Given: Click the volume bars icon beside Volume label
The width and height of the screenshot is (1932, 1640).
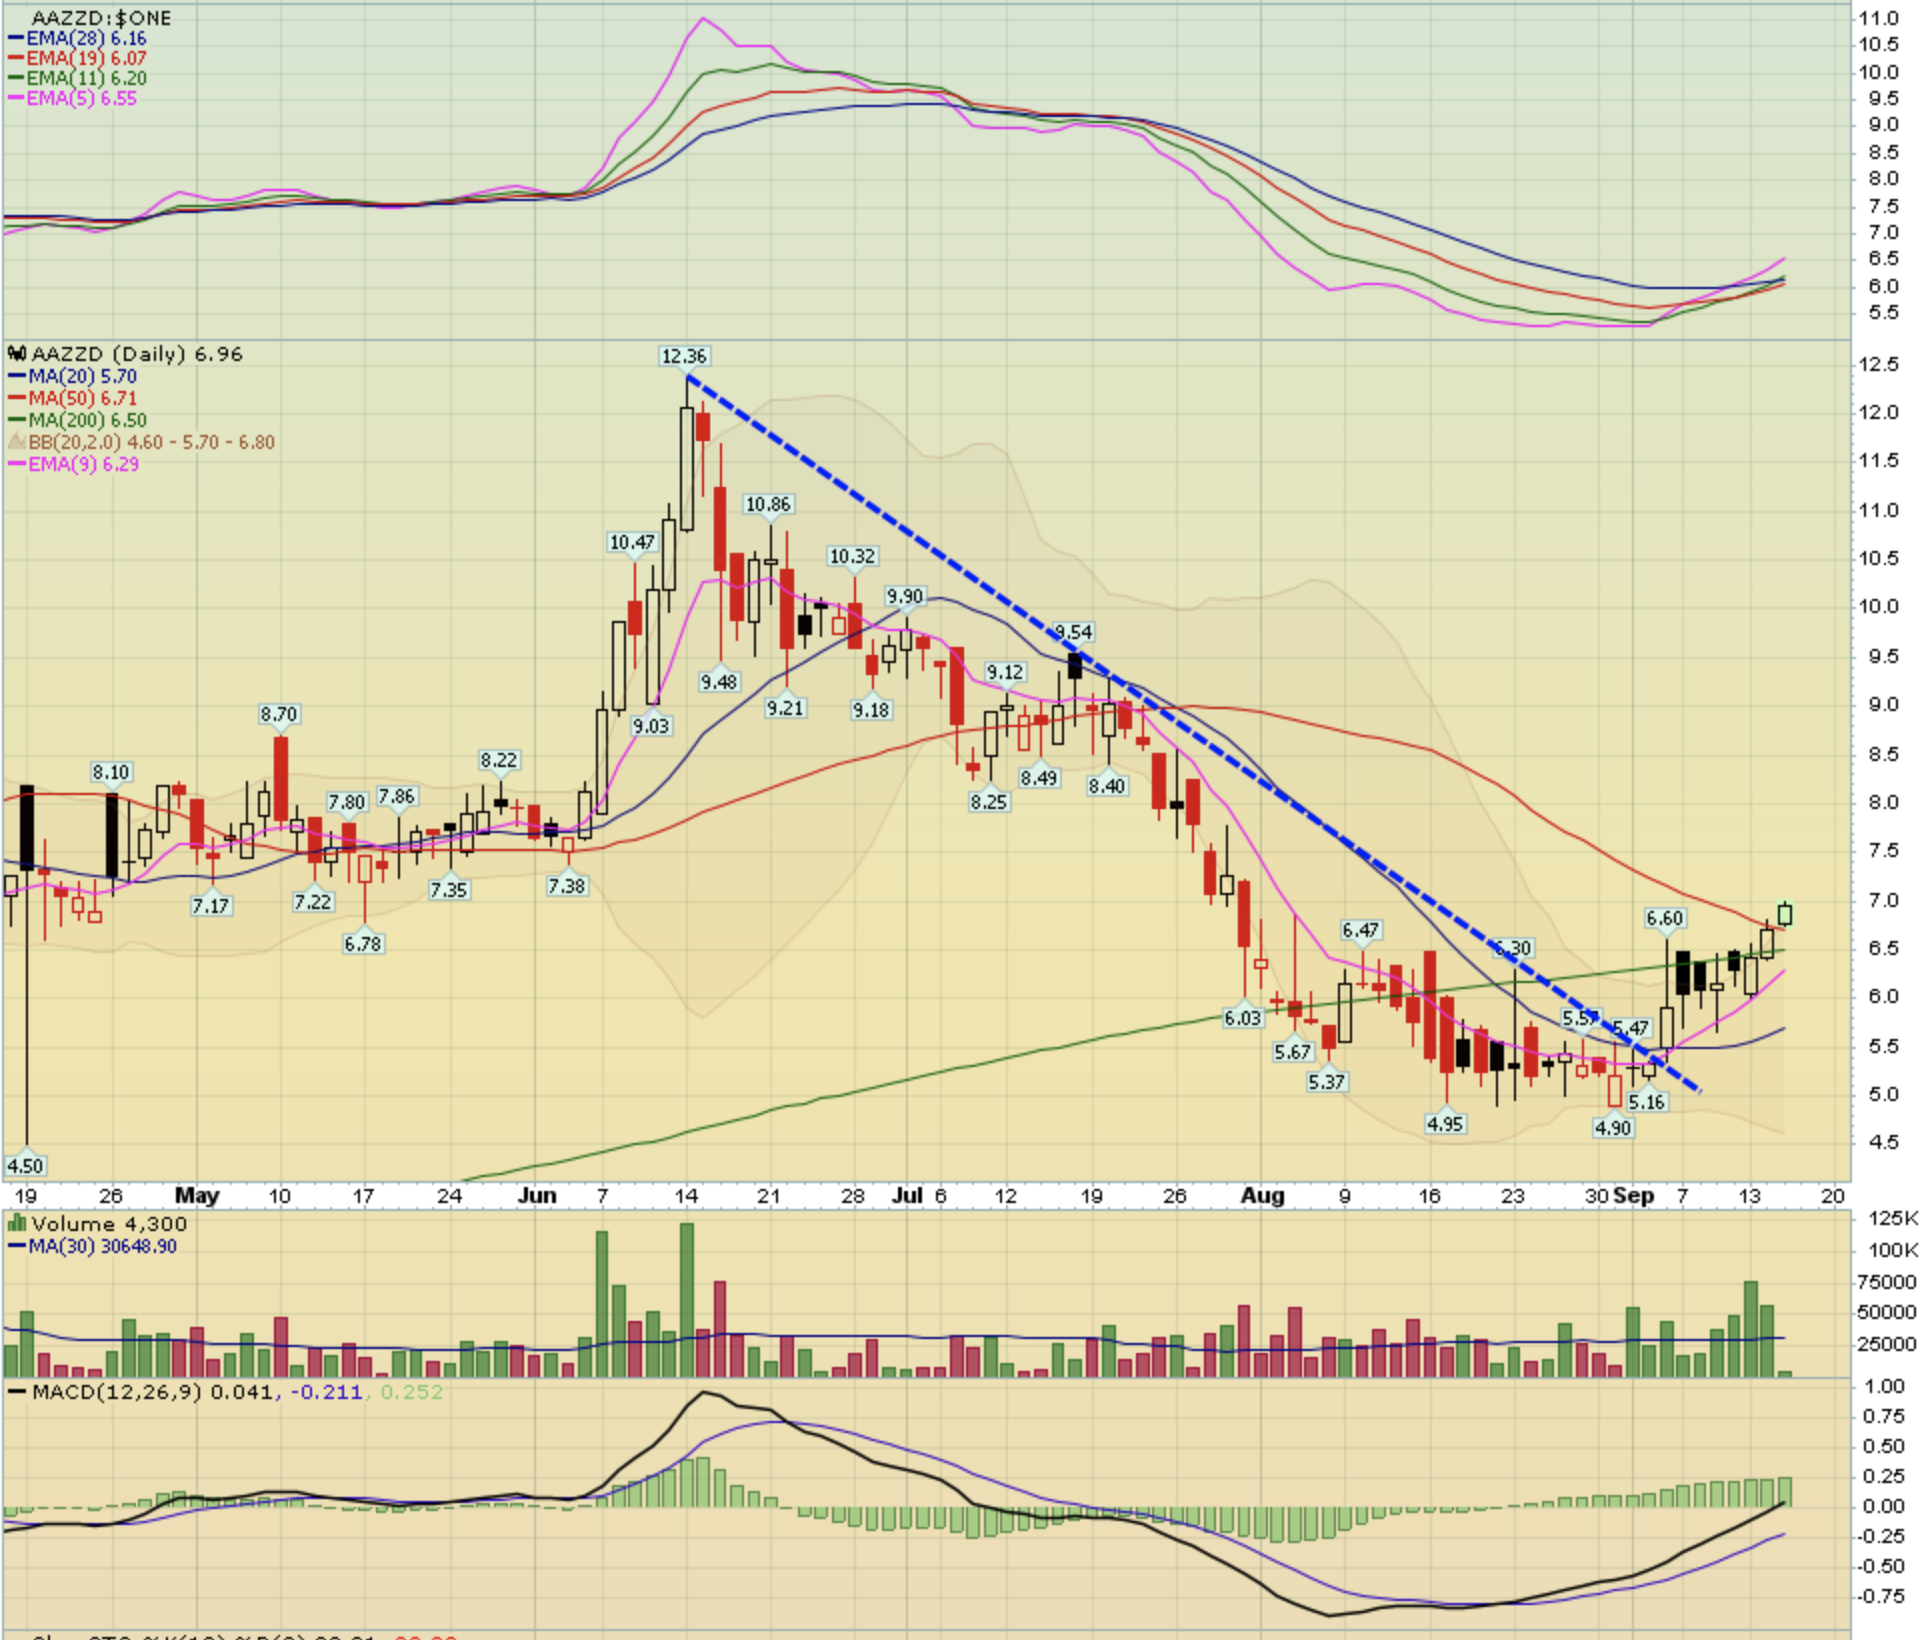Looking at the screenshot, I should point(17,1224).
